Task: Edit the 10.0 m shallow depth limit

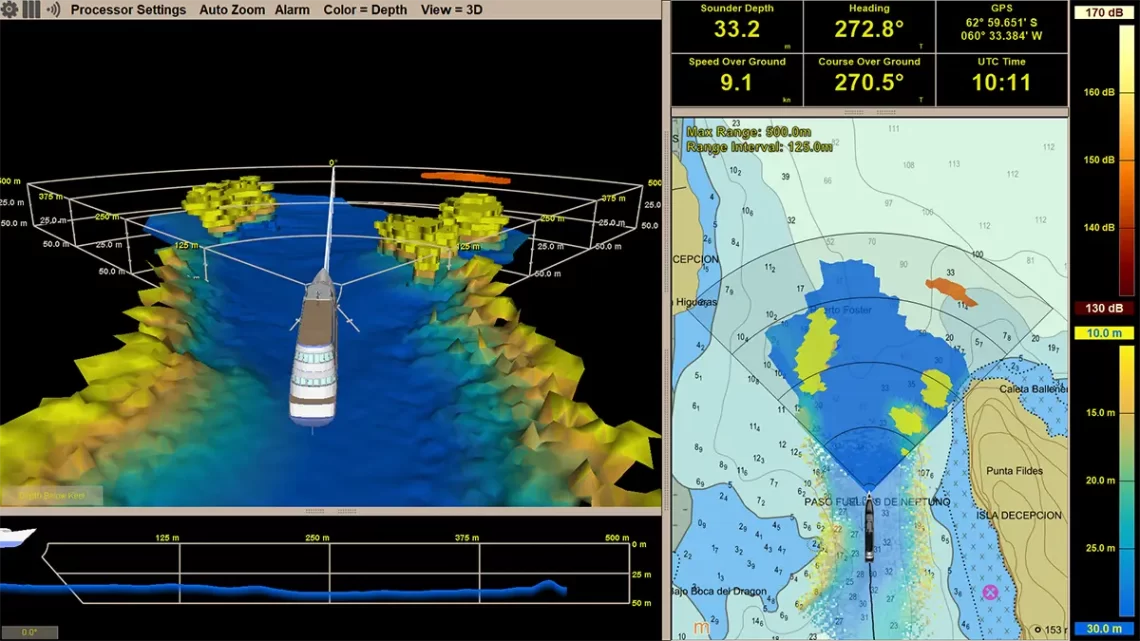Action: click(1104, 333)
